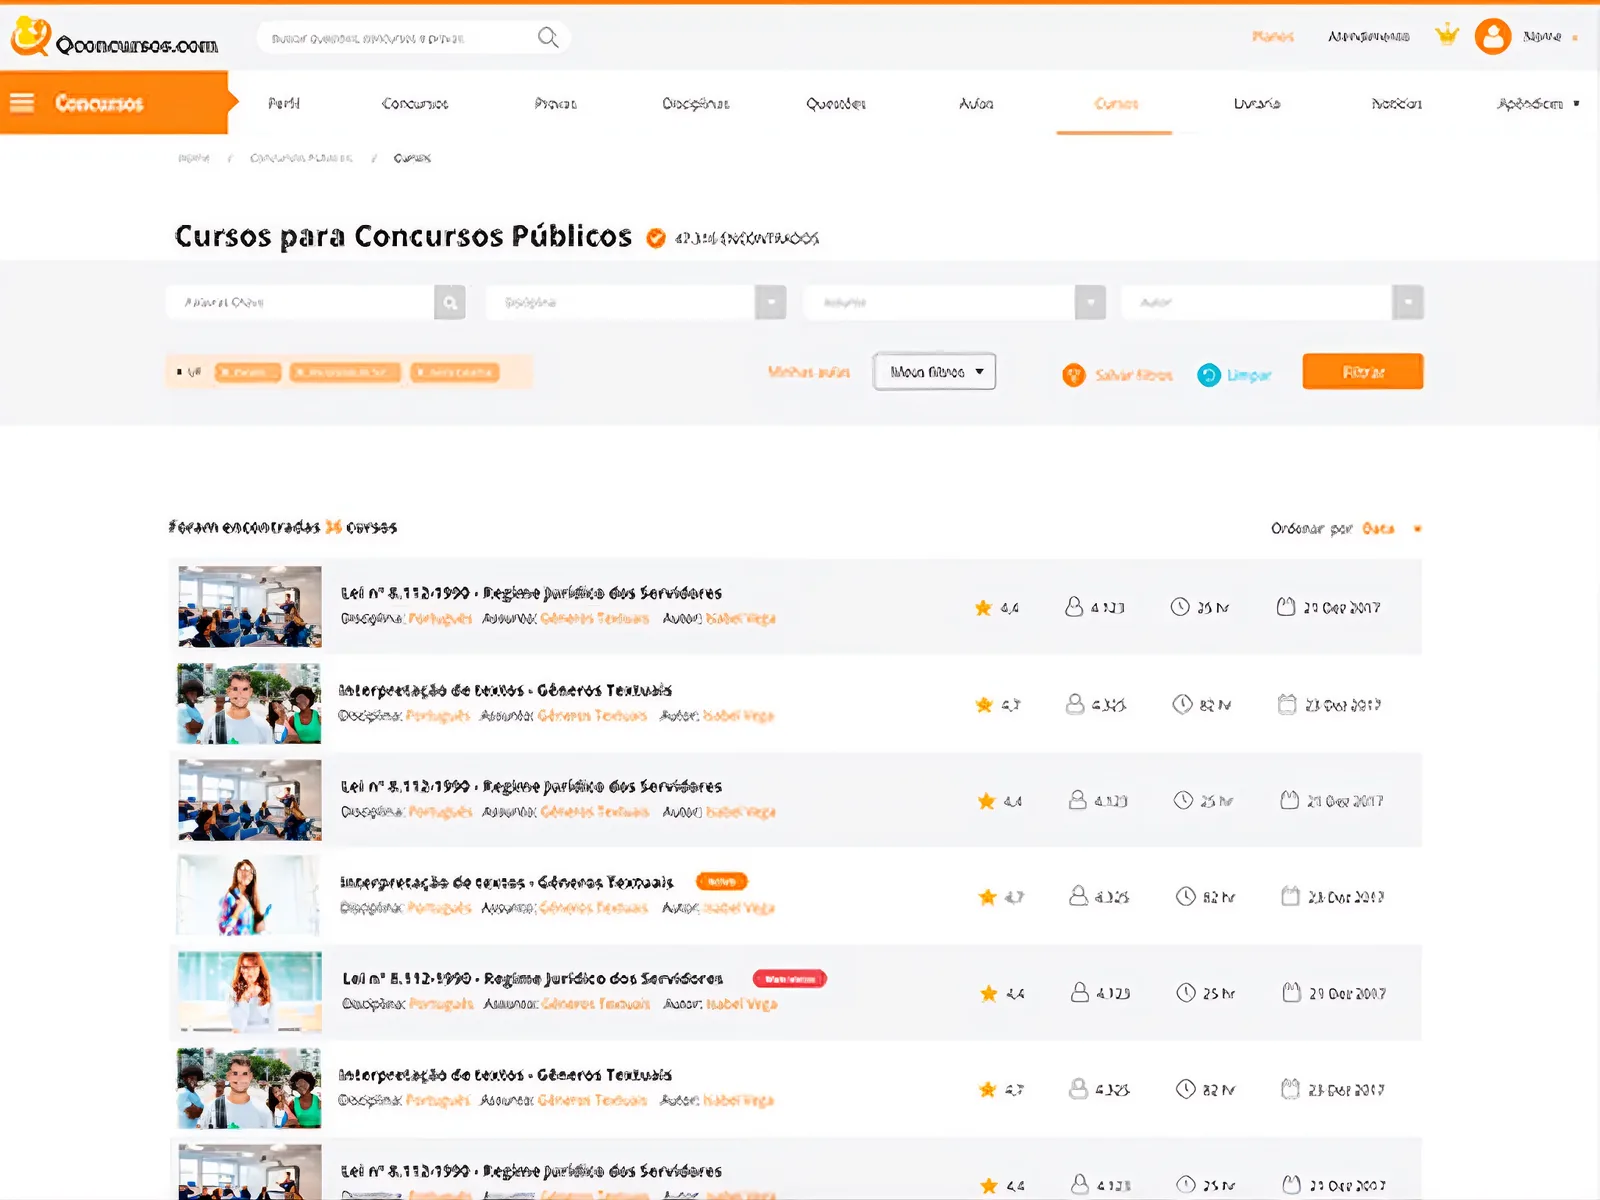This screenshot has height=1200, width=1600.
Task: Click the gray search button in Palavra Chave field
Action: click(x=450, y=302)
